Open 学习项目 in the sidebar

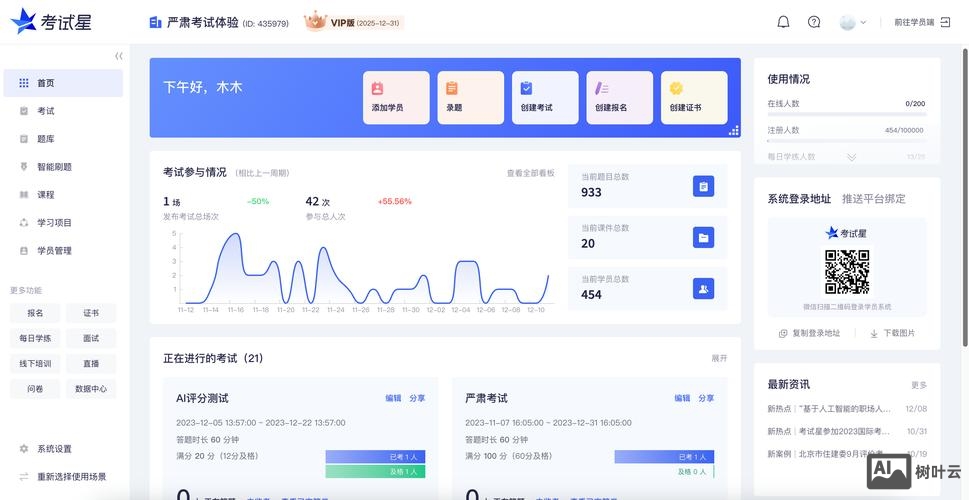tap(63, 222)
